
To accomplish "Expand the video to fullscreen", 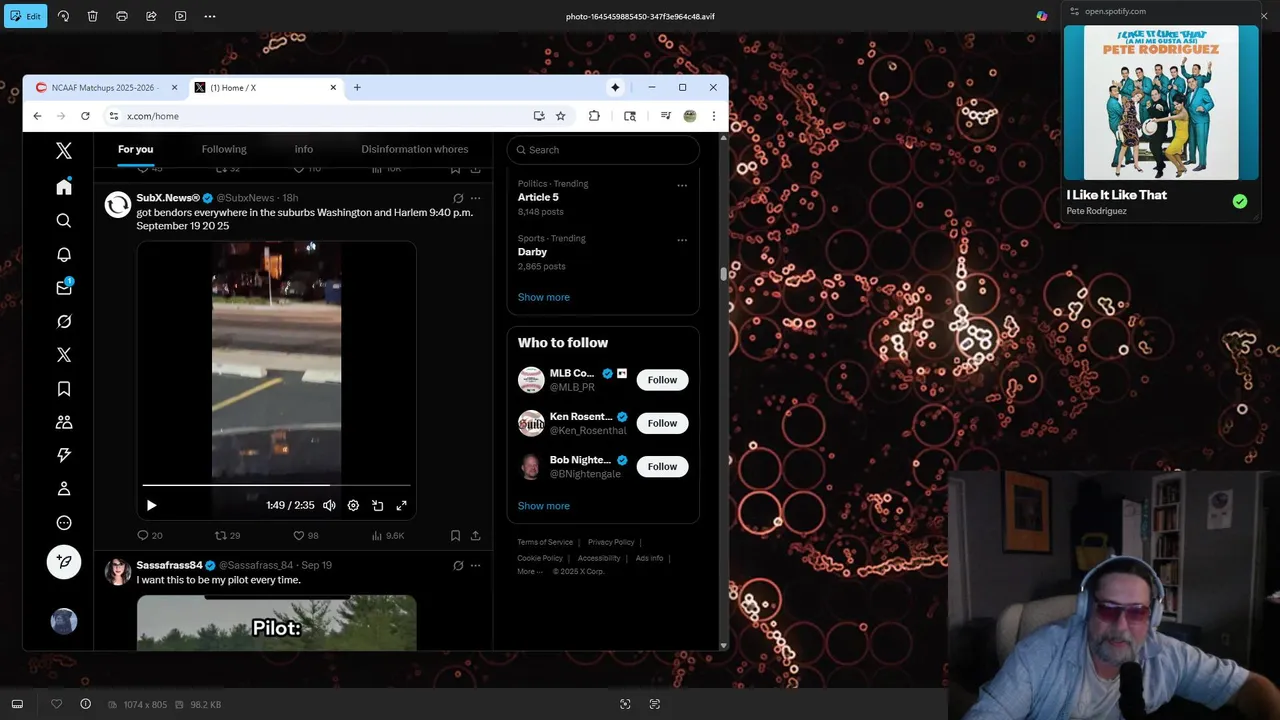I will pyautogui.click(x=402, y=506).
